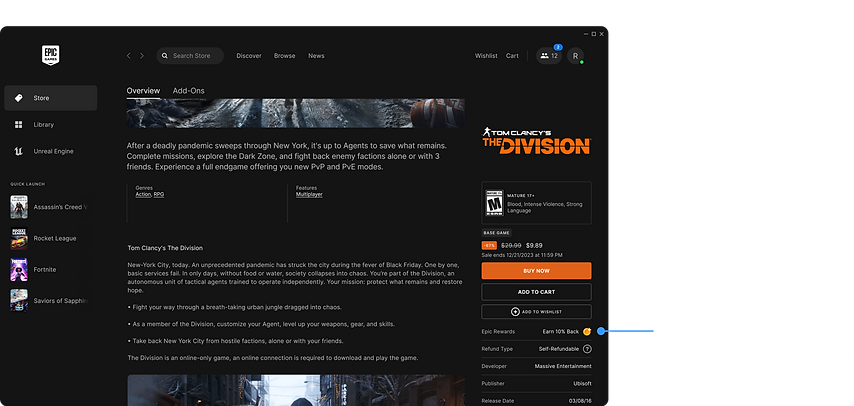Click the ESRB Mature rating icon
The width and height of the screenshot is (854, 406).
pos(495,203)
